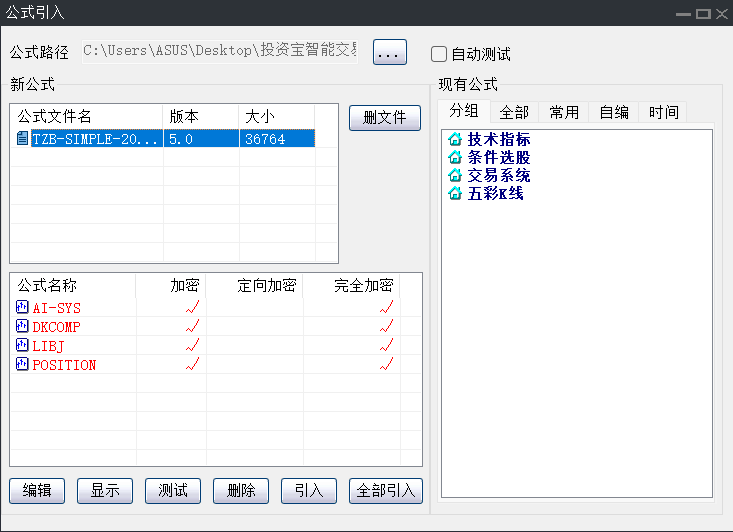Click the POSITION formula icon
733x532 pixels.
coord(22,365)
